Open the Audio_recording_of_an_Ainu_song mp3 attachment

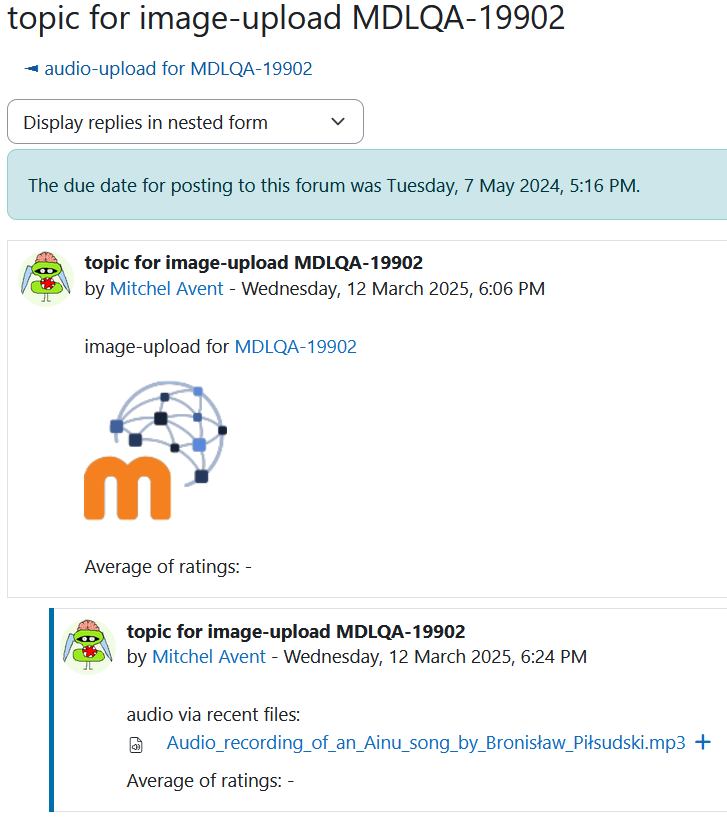coord(426,742)
